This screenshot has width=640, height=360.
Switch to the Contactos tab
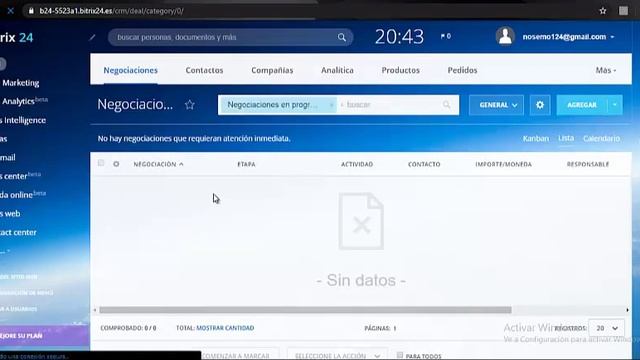[x=204, y=70]
